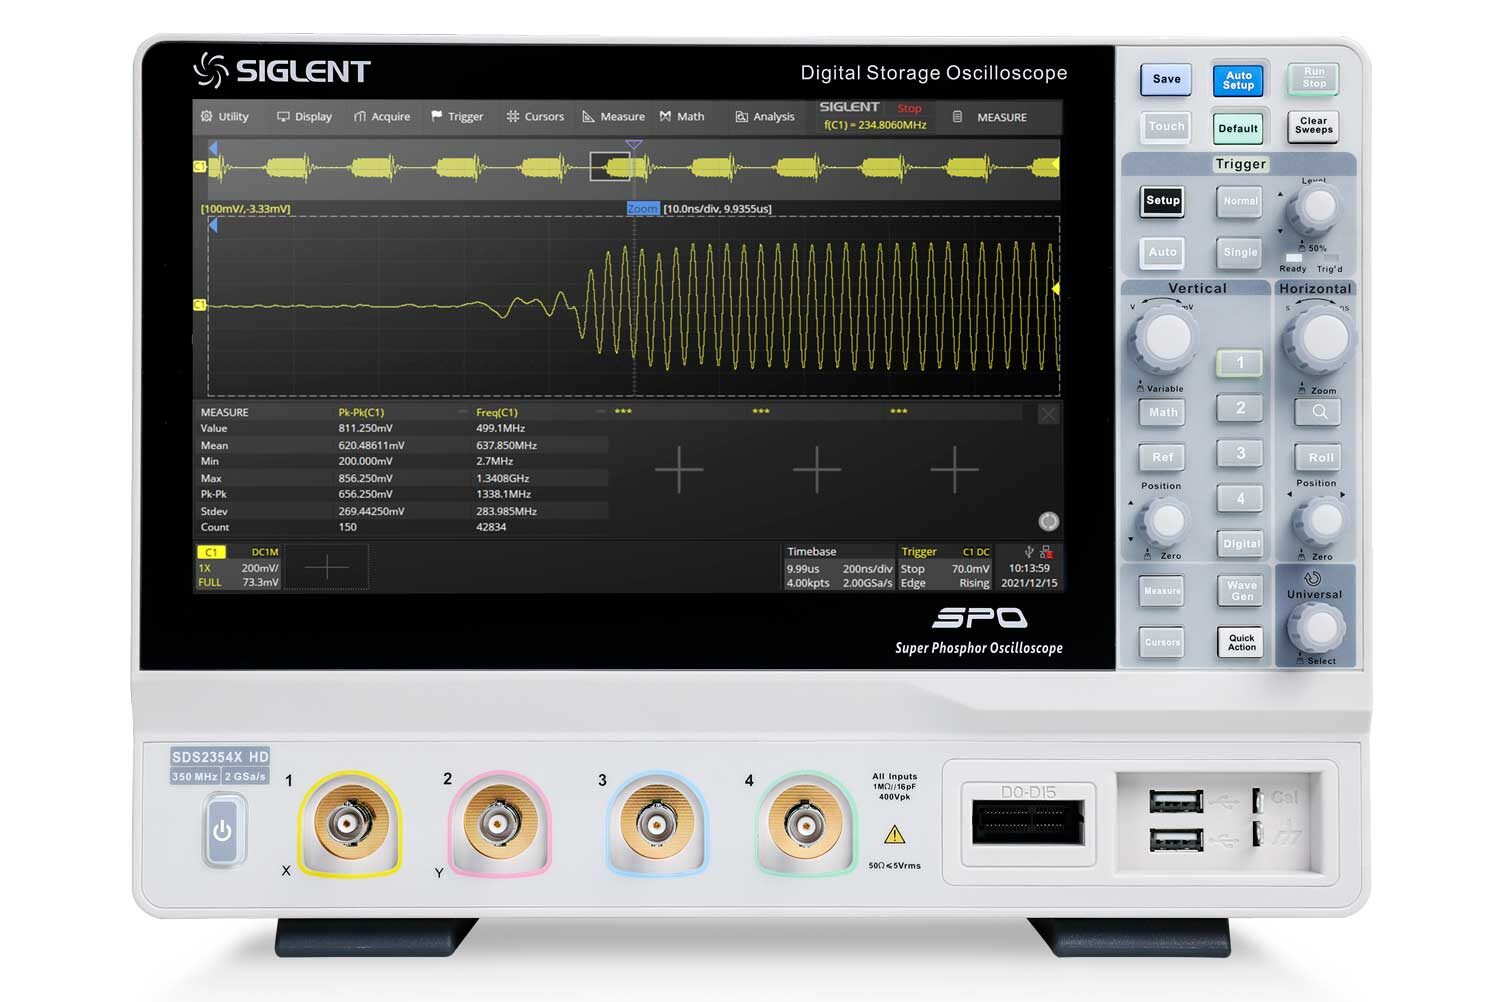Open the C1 channel settings box
This screenshot has height=1002, width=1500.
pos(239,567)
